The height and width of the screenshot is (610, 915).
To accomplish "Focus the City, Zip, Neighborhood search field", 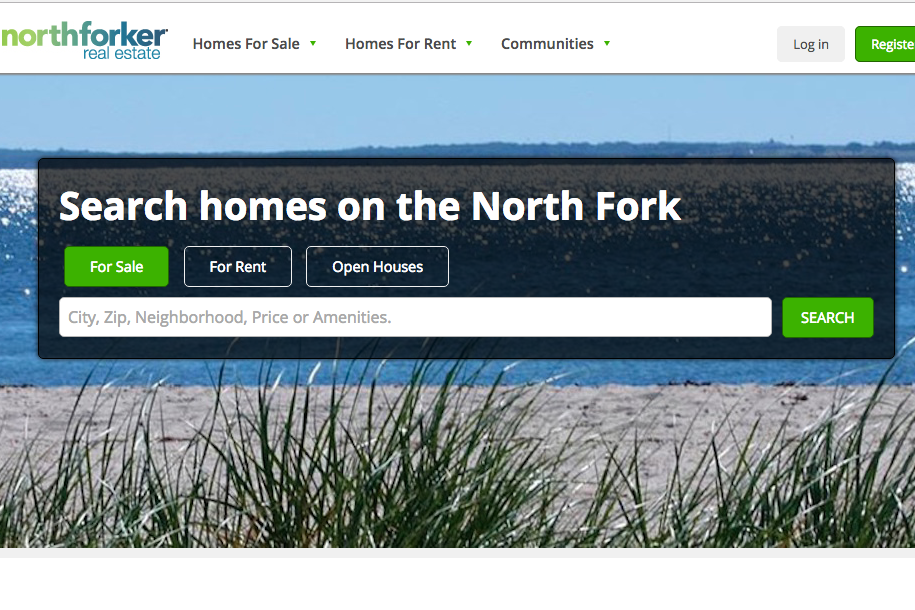I will click(415, 317).
